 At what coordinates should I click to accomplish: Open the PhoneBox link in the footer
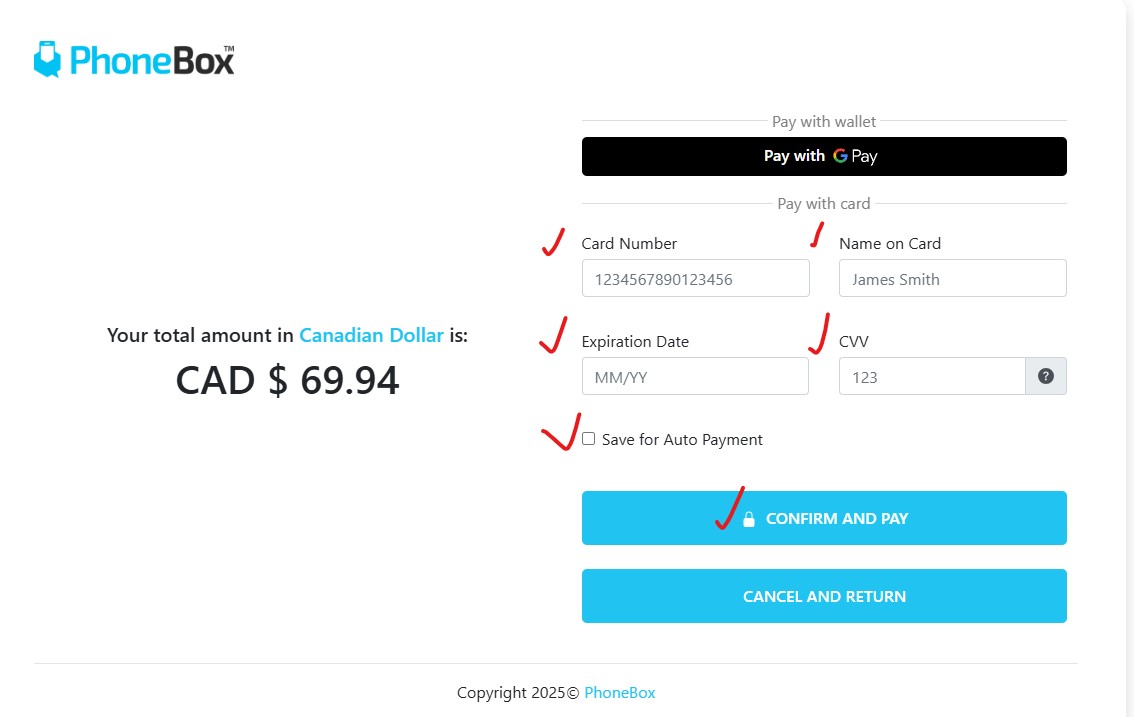(x=620, y=692)
